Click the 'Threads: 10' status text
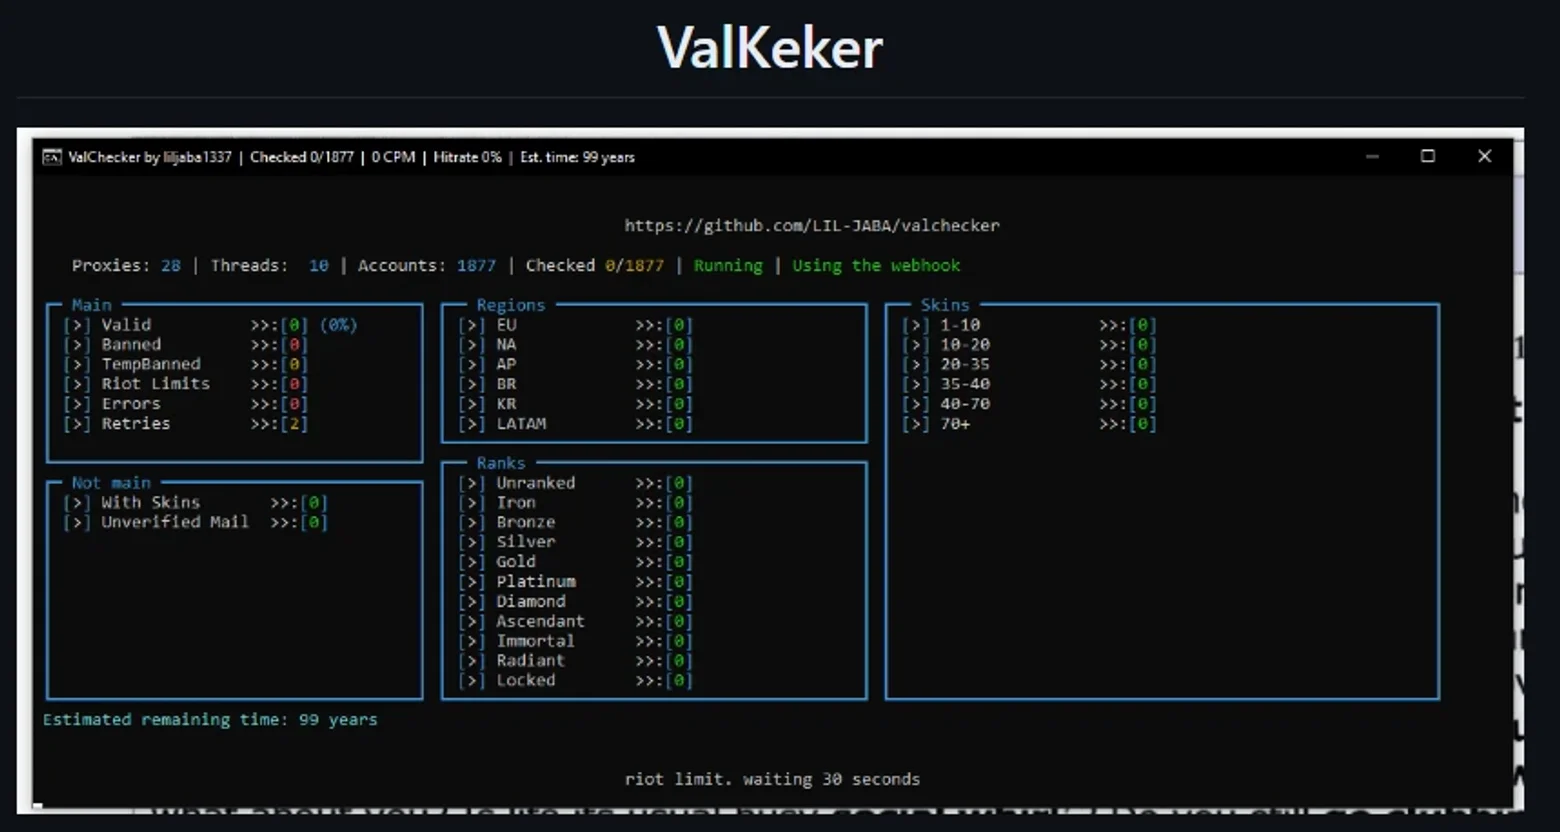The height and width of the screenshot is (832, 1560). click(269, 265)
